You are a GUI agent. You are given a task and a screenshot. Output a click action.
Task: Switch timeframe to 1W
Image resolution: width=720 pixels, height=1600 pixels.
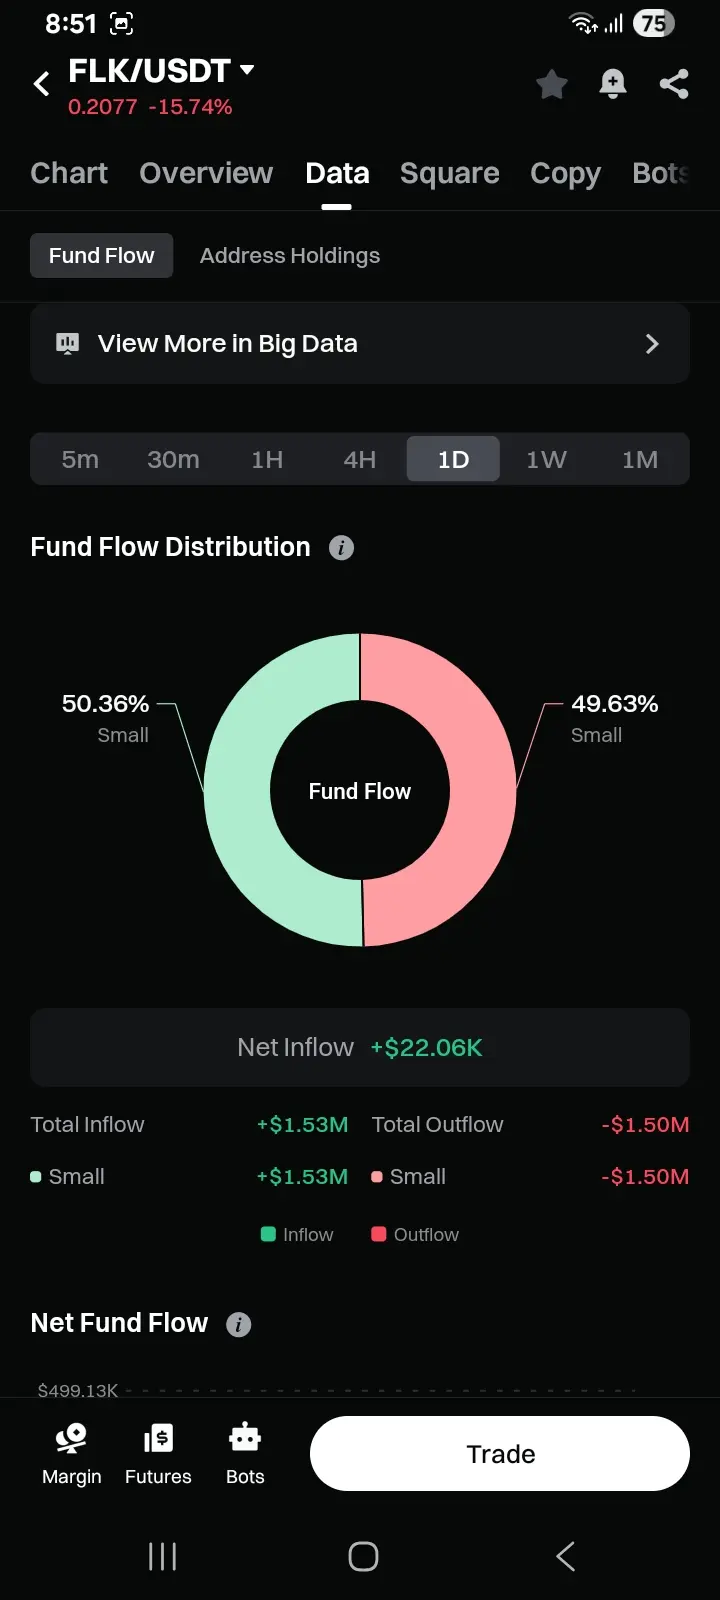click(546, 460)
